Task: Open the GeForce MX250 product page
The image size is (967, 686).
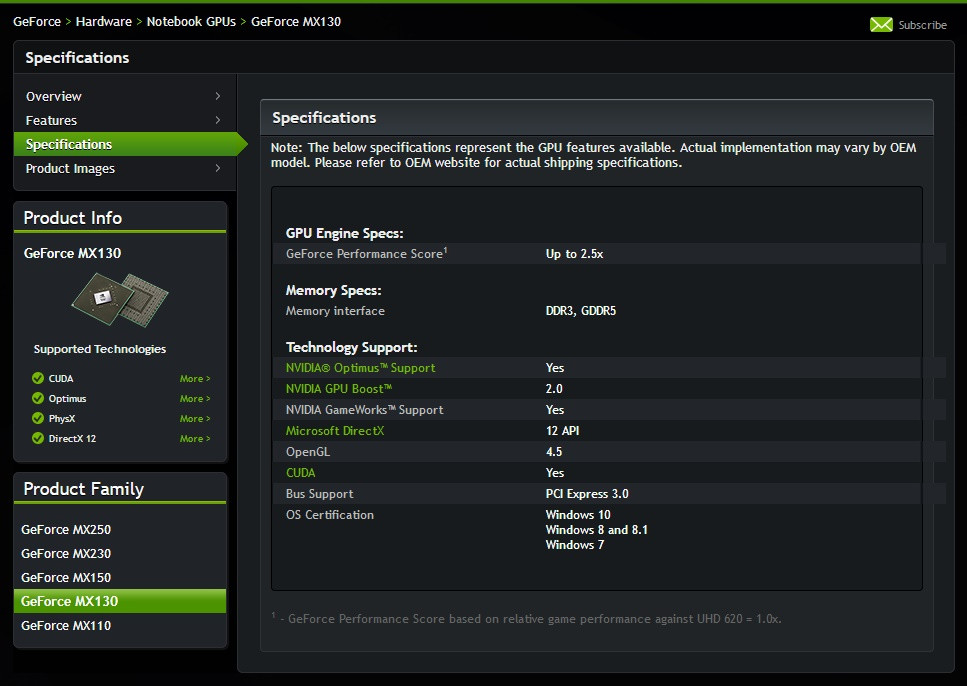Action: [66, 529]
